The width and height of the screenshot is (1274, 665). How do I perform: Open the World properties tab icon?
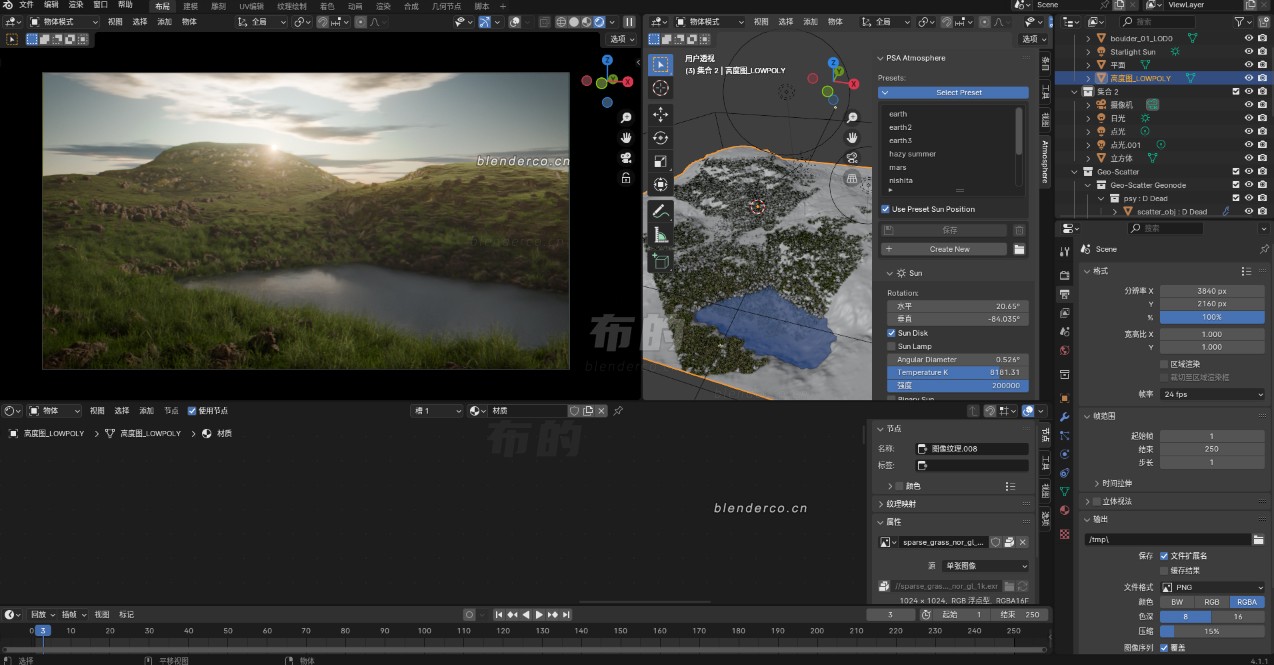click(1064, 350)
